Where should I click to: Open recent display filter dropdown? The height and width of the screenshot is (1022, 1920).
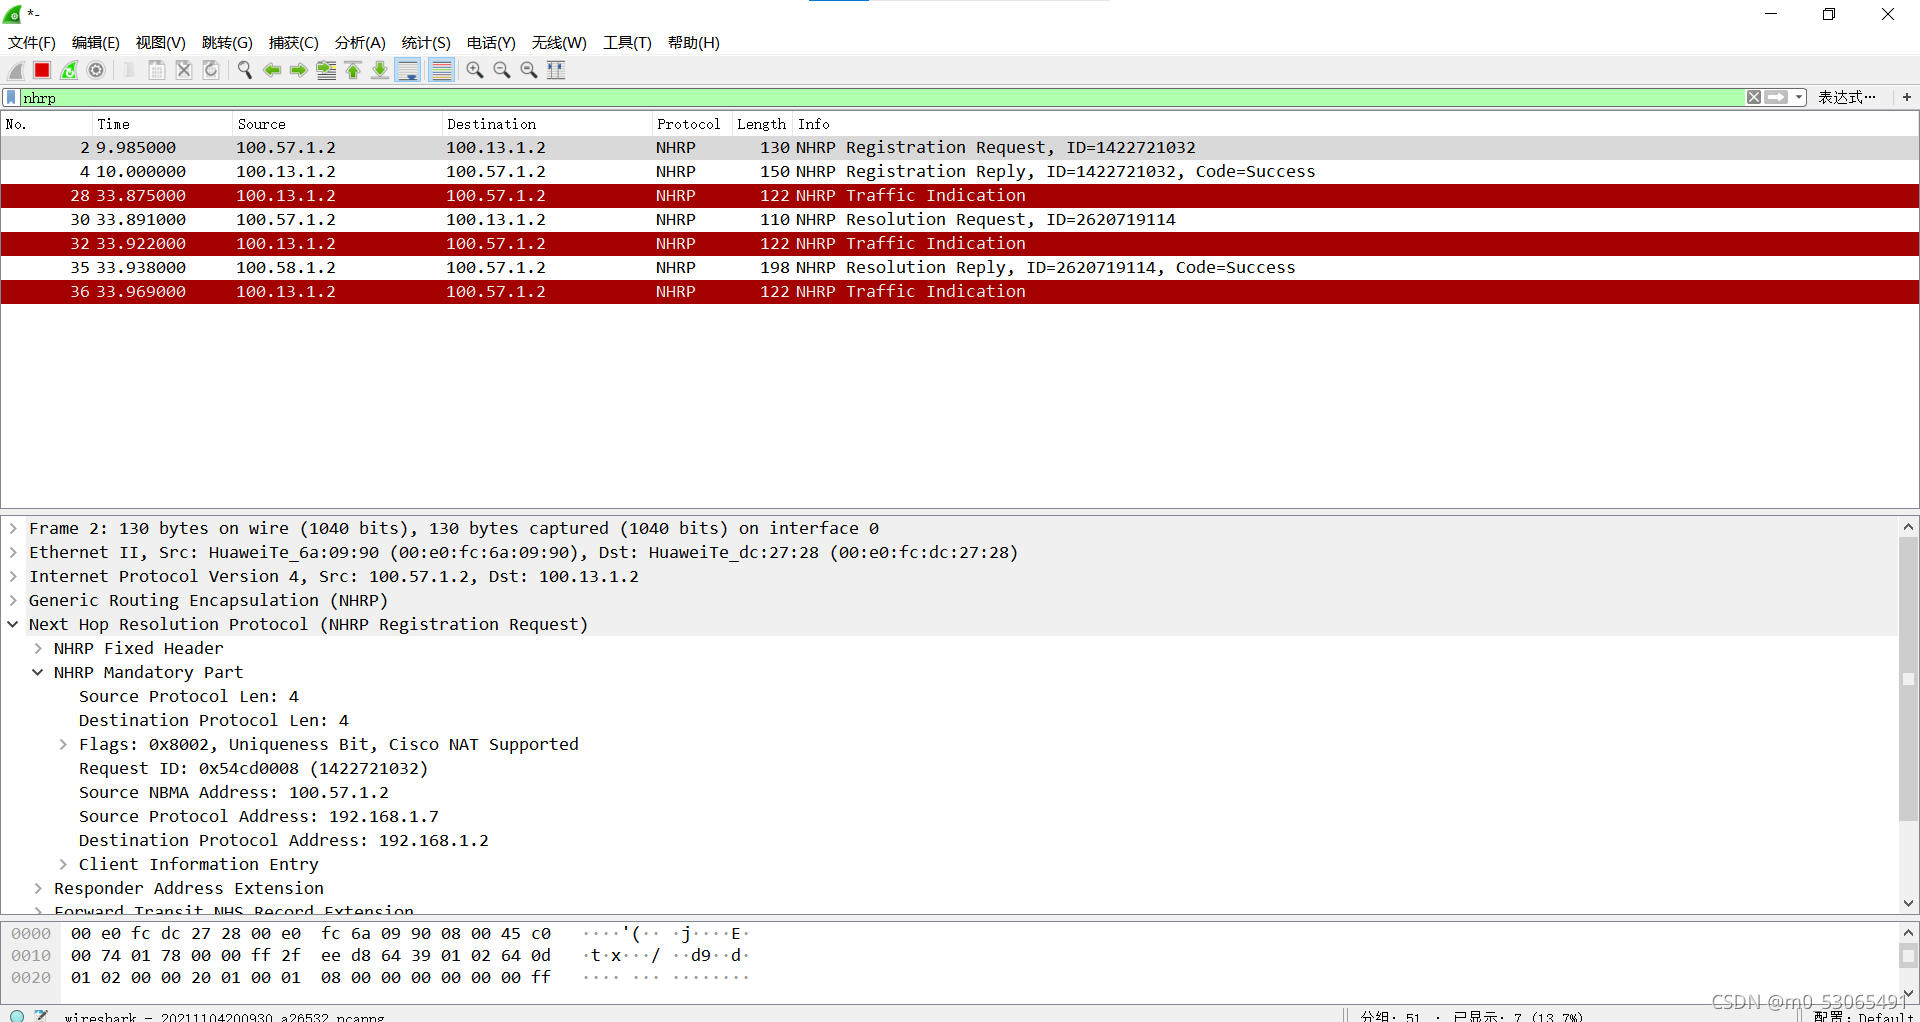coord(1799,97)
